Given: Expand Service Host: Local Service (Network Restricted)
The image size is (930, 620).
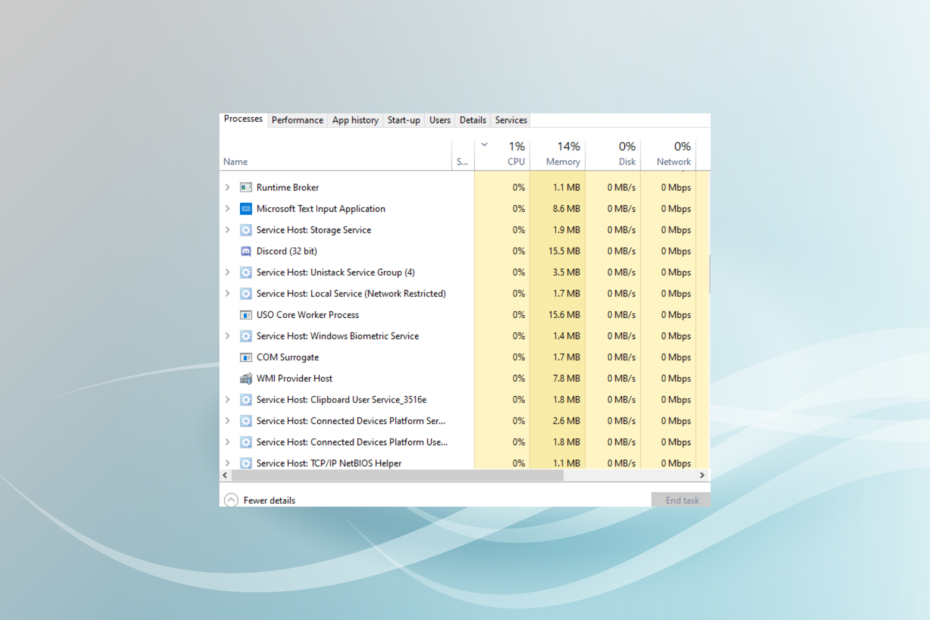Looking at the screenshot, I should pyautogui.click(x=227, y=294).
